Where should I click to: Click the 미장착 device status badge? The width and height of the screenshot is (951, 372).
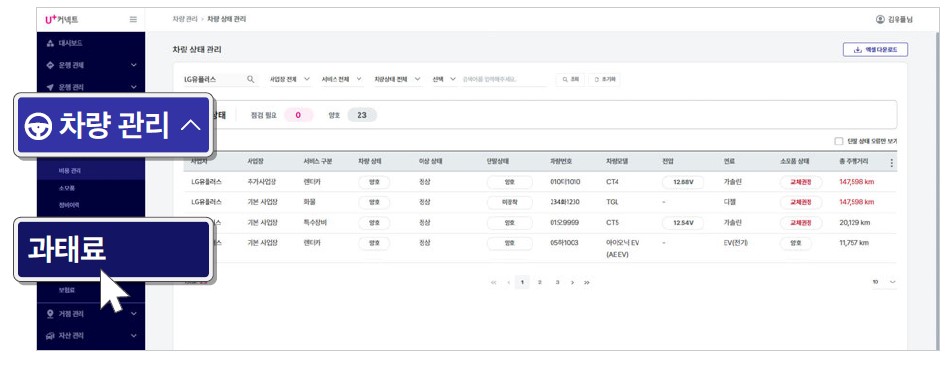(509, 202)
